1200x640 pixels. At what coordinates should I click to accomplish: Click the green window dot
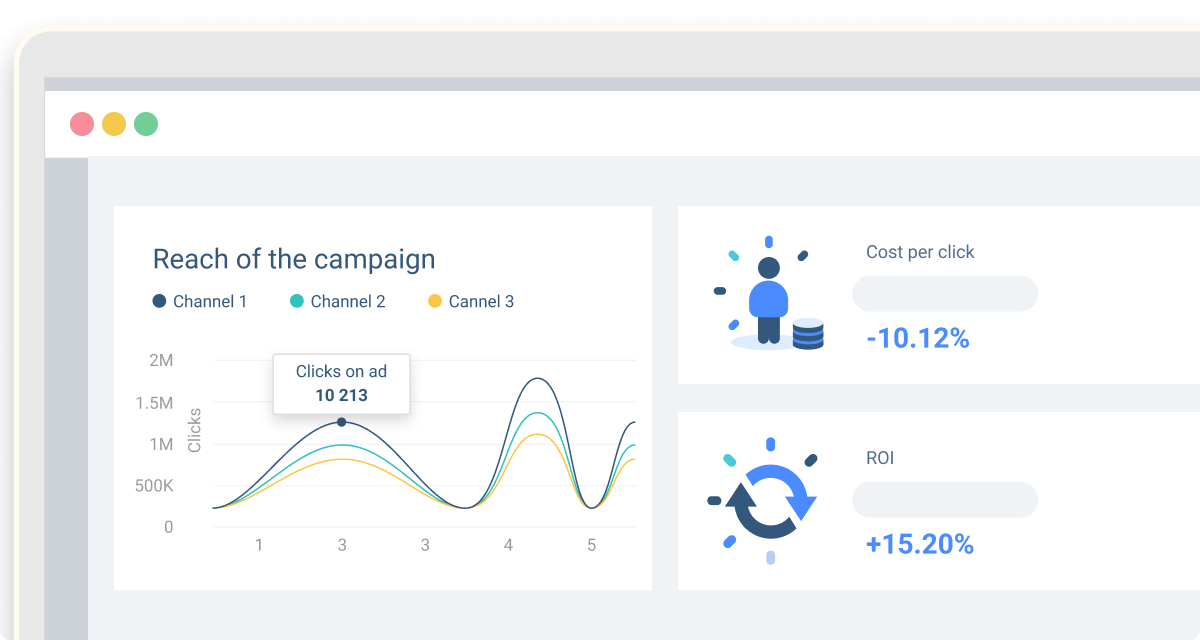click(x=146, y=124)
